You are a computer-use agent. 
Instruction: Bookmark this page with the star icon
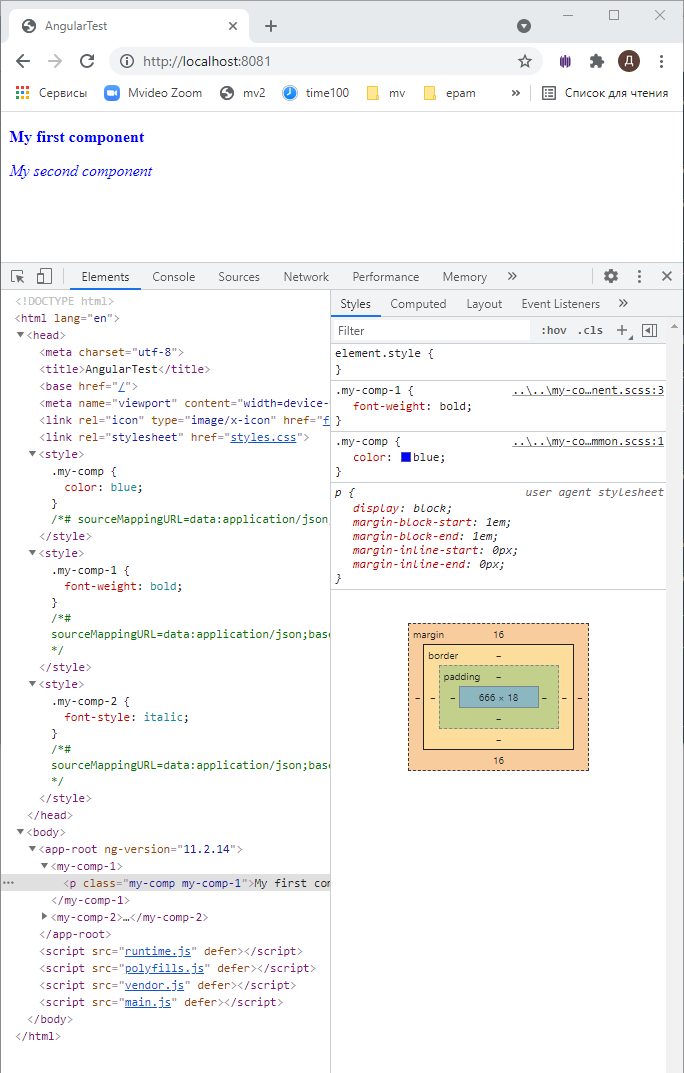point(525,62)
